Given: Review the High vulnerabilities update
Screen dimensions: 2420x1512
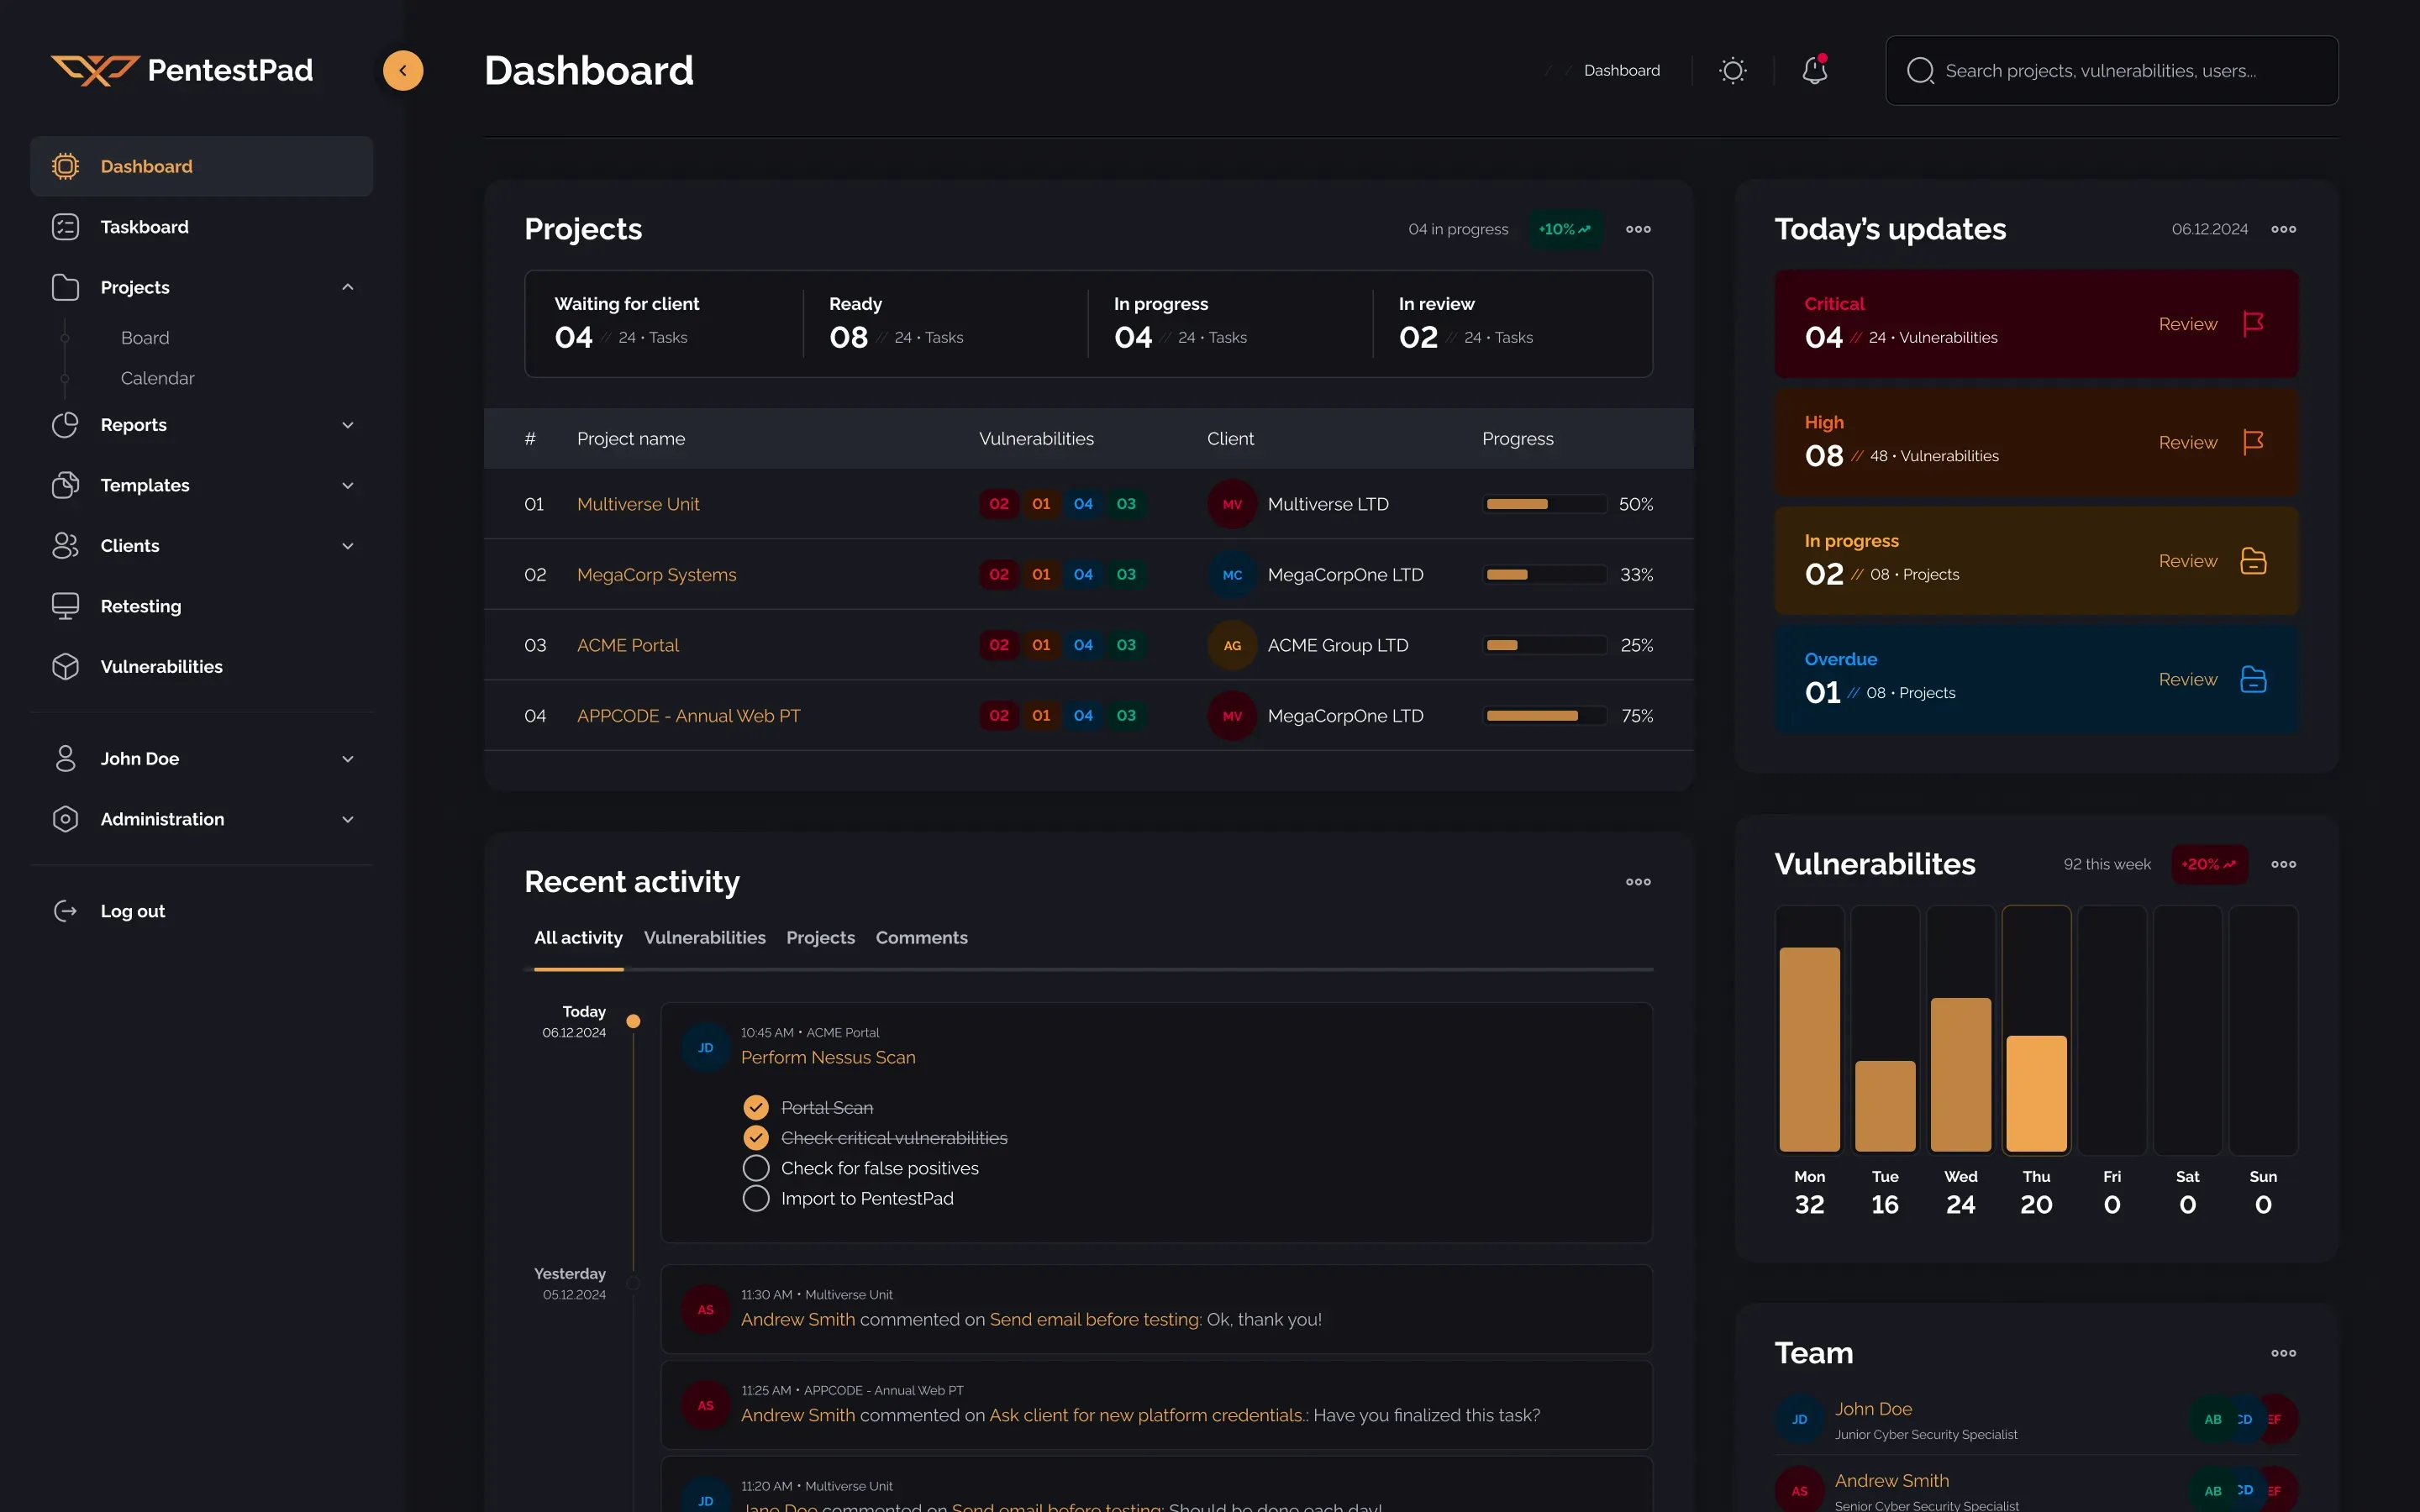Looking at the screenshot, I should [2186, 442].
